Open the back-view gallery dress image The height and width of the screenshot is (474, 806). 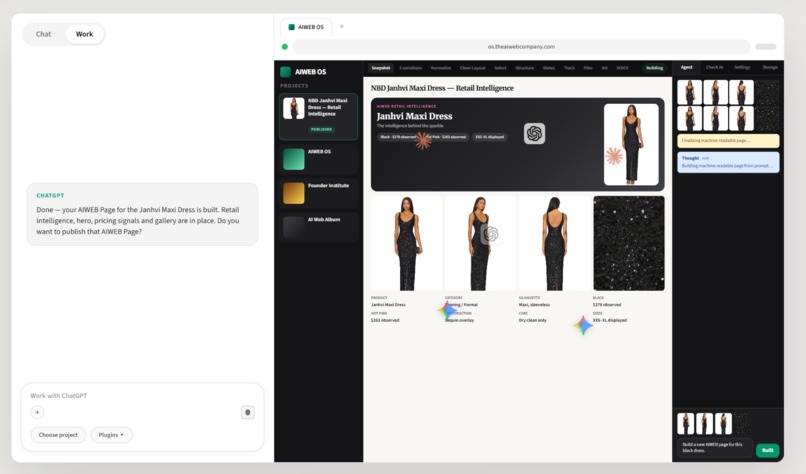pos(554,243)
